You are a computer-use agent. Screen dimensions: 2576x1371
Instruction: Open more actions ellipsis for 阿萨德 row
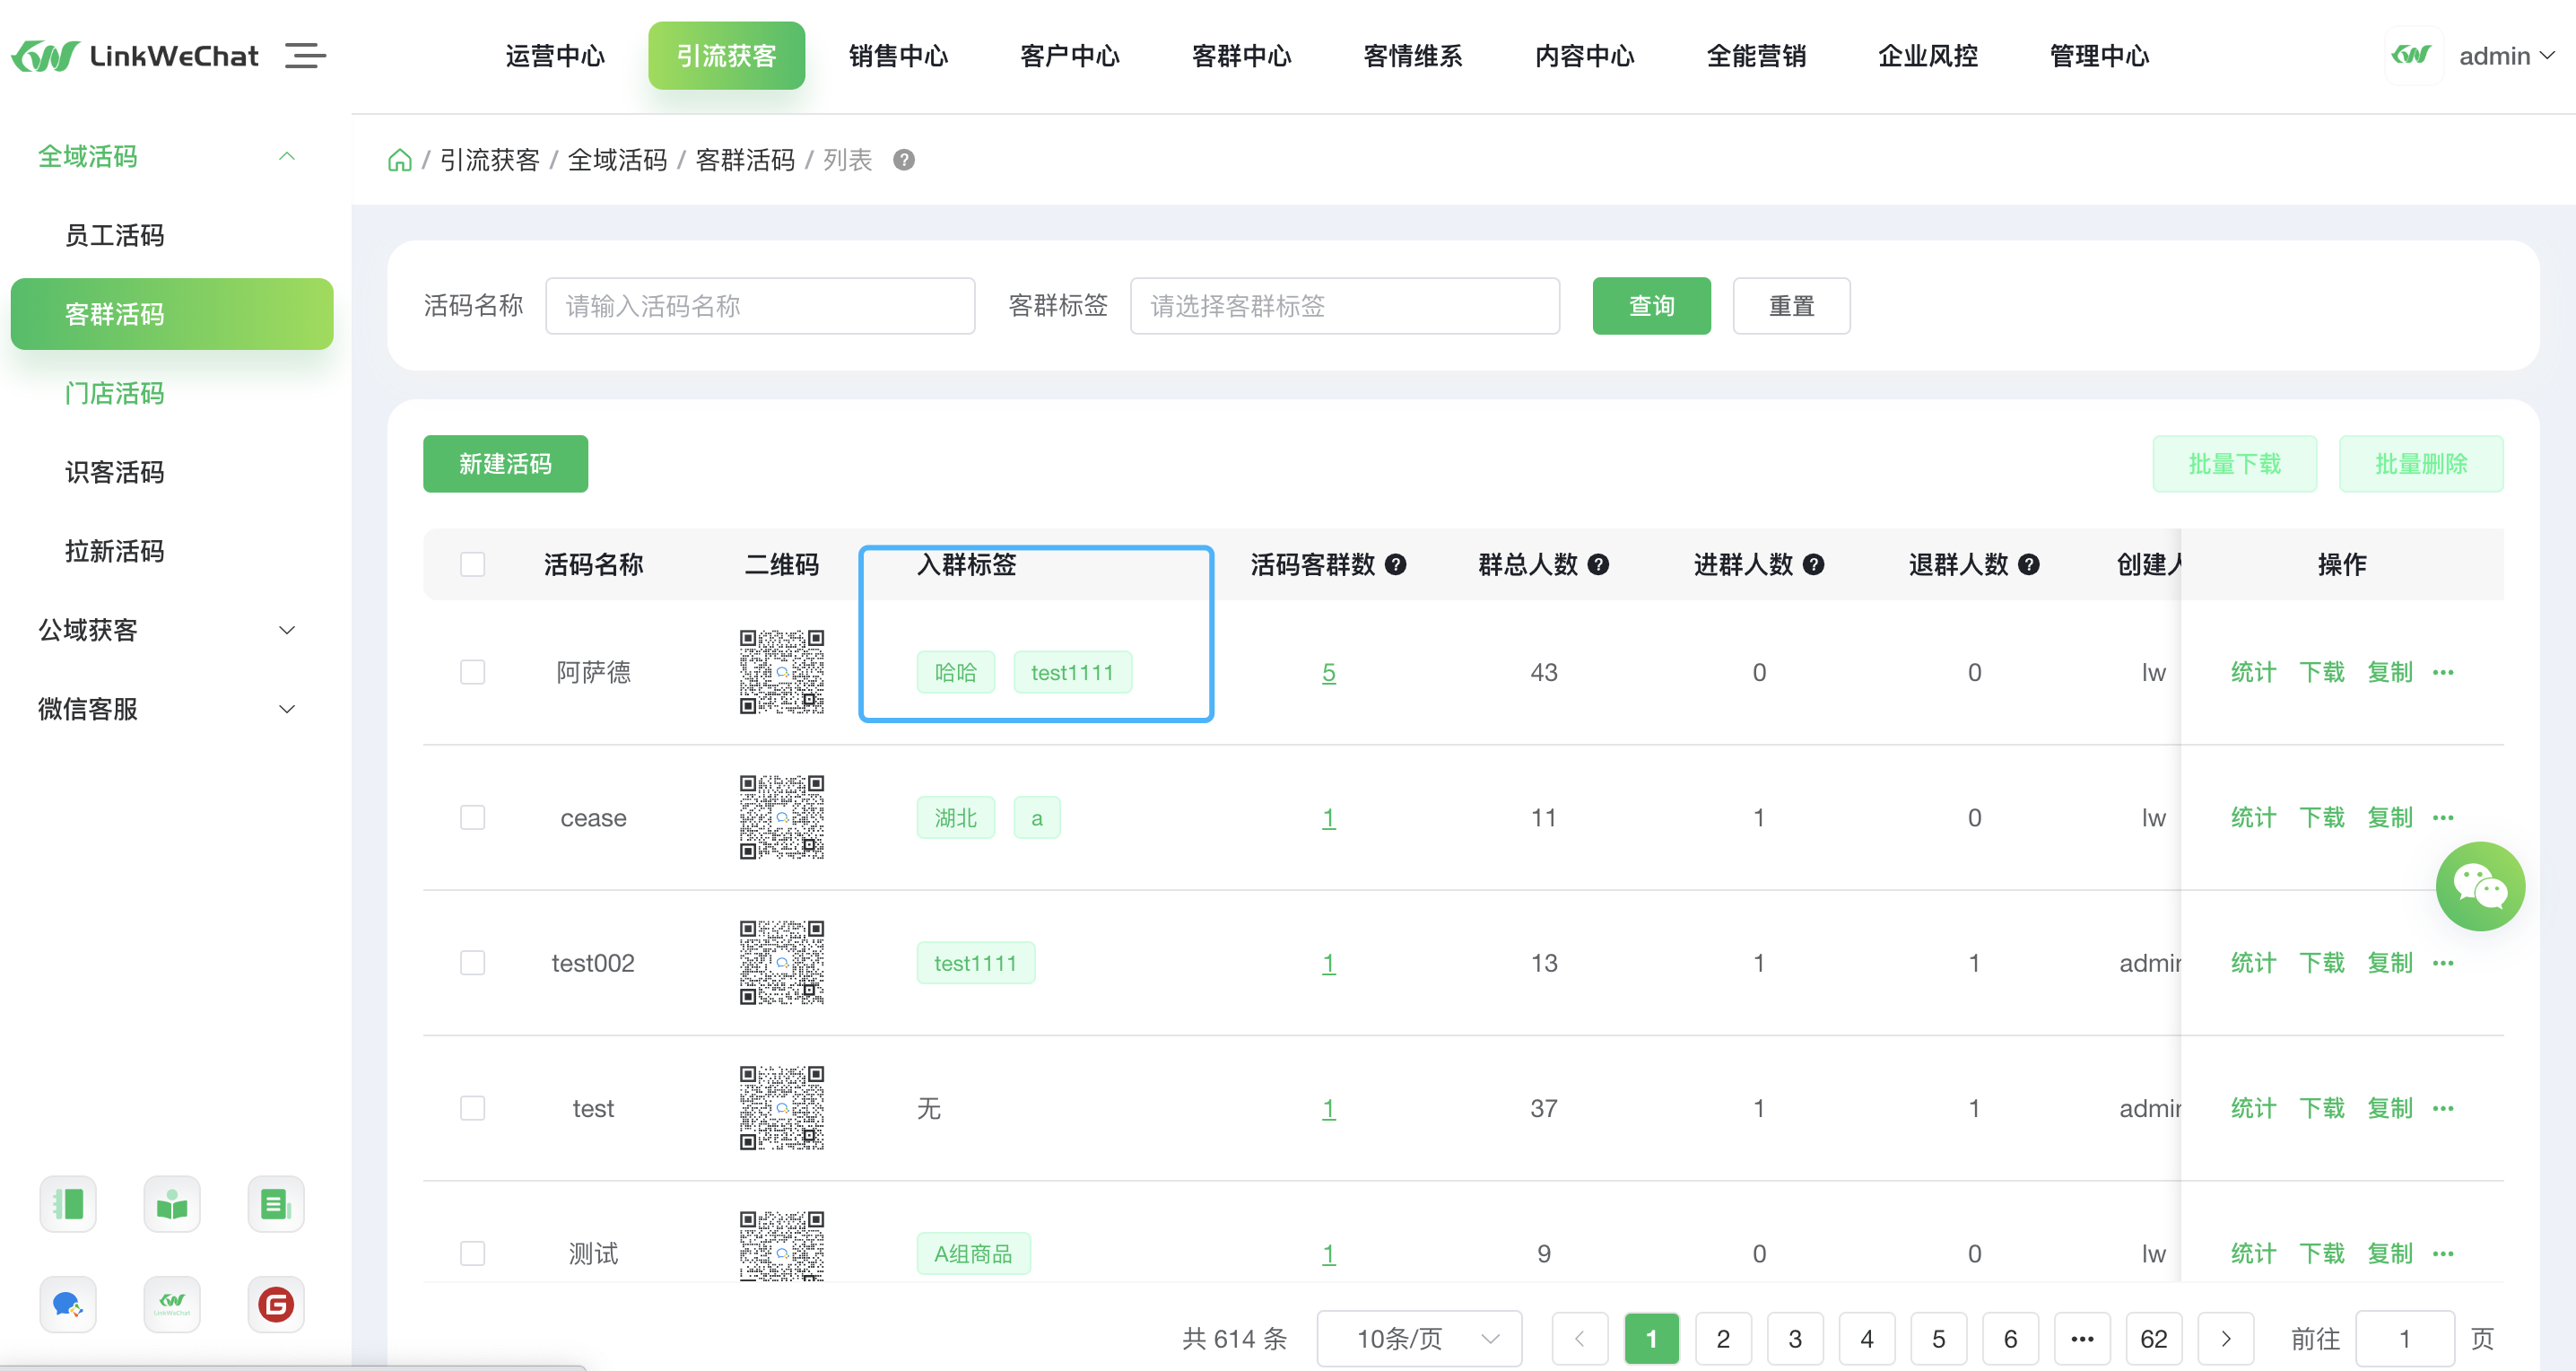pyautogui.click(x=2443, y=672)
